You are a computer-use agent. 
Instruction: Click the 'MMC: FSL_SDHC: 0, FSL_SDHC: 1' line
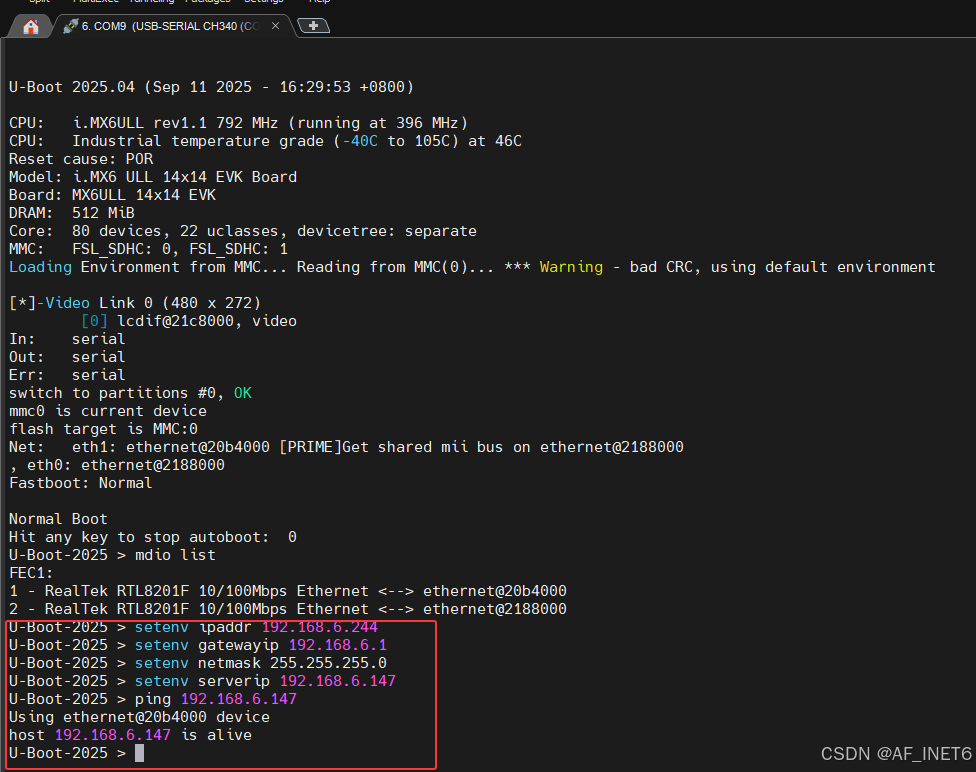click(148, 249)
